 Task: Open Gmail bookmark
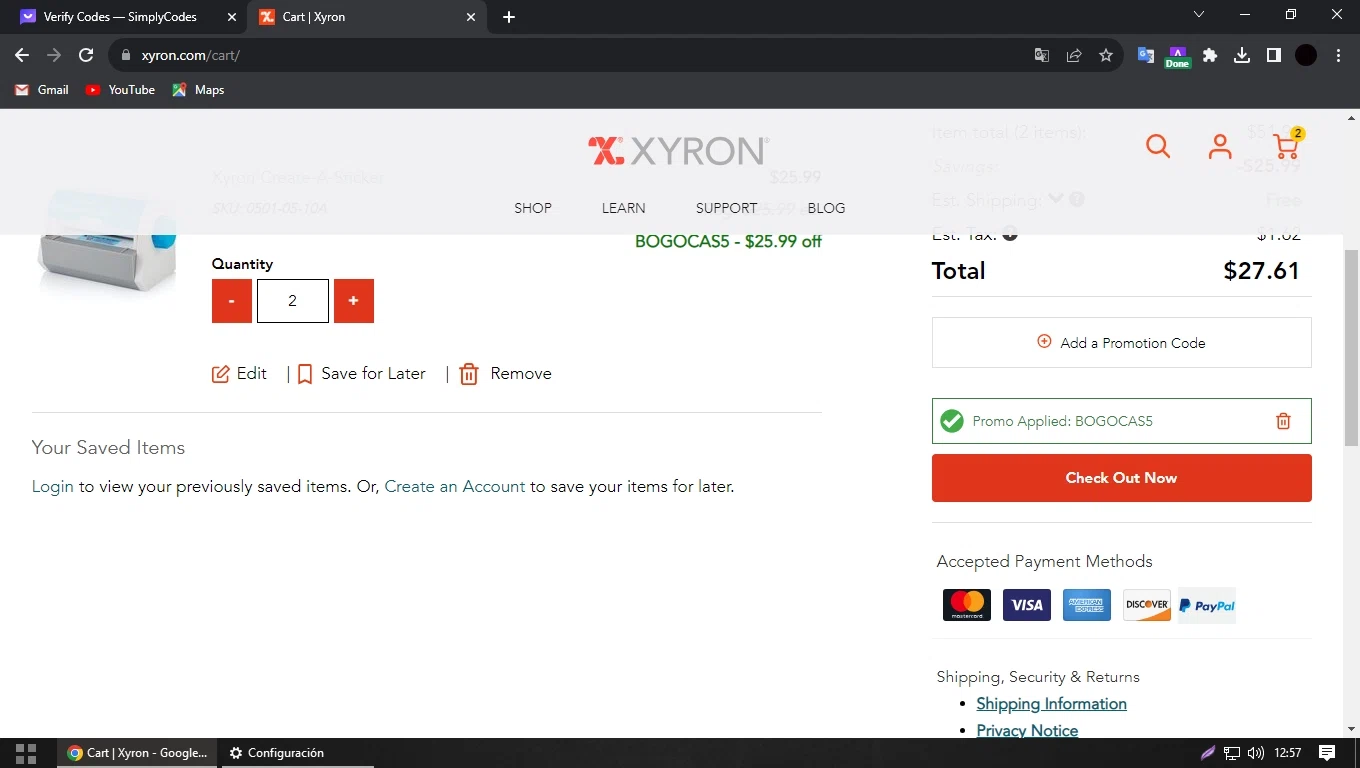click(x=42, y=90)
